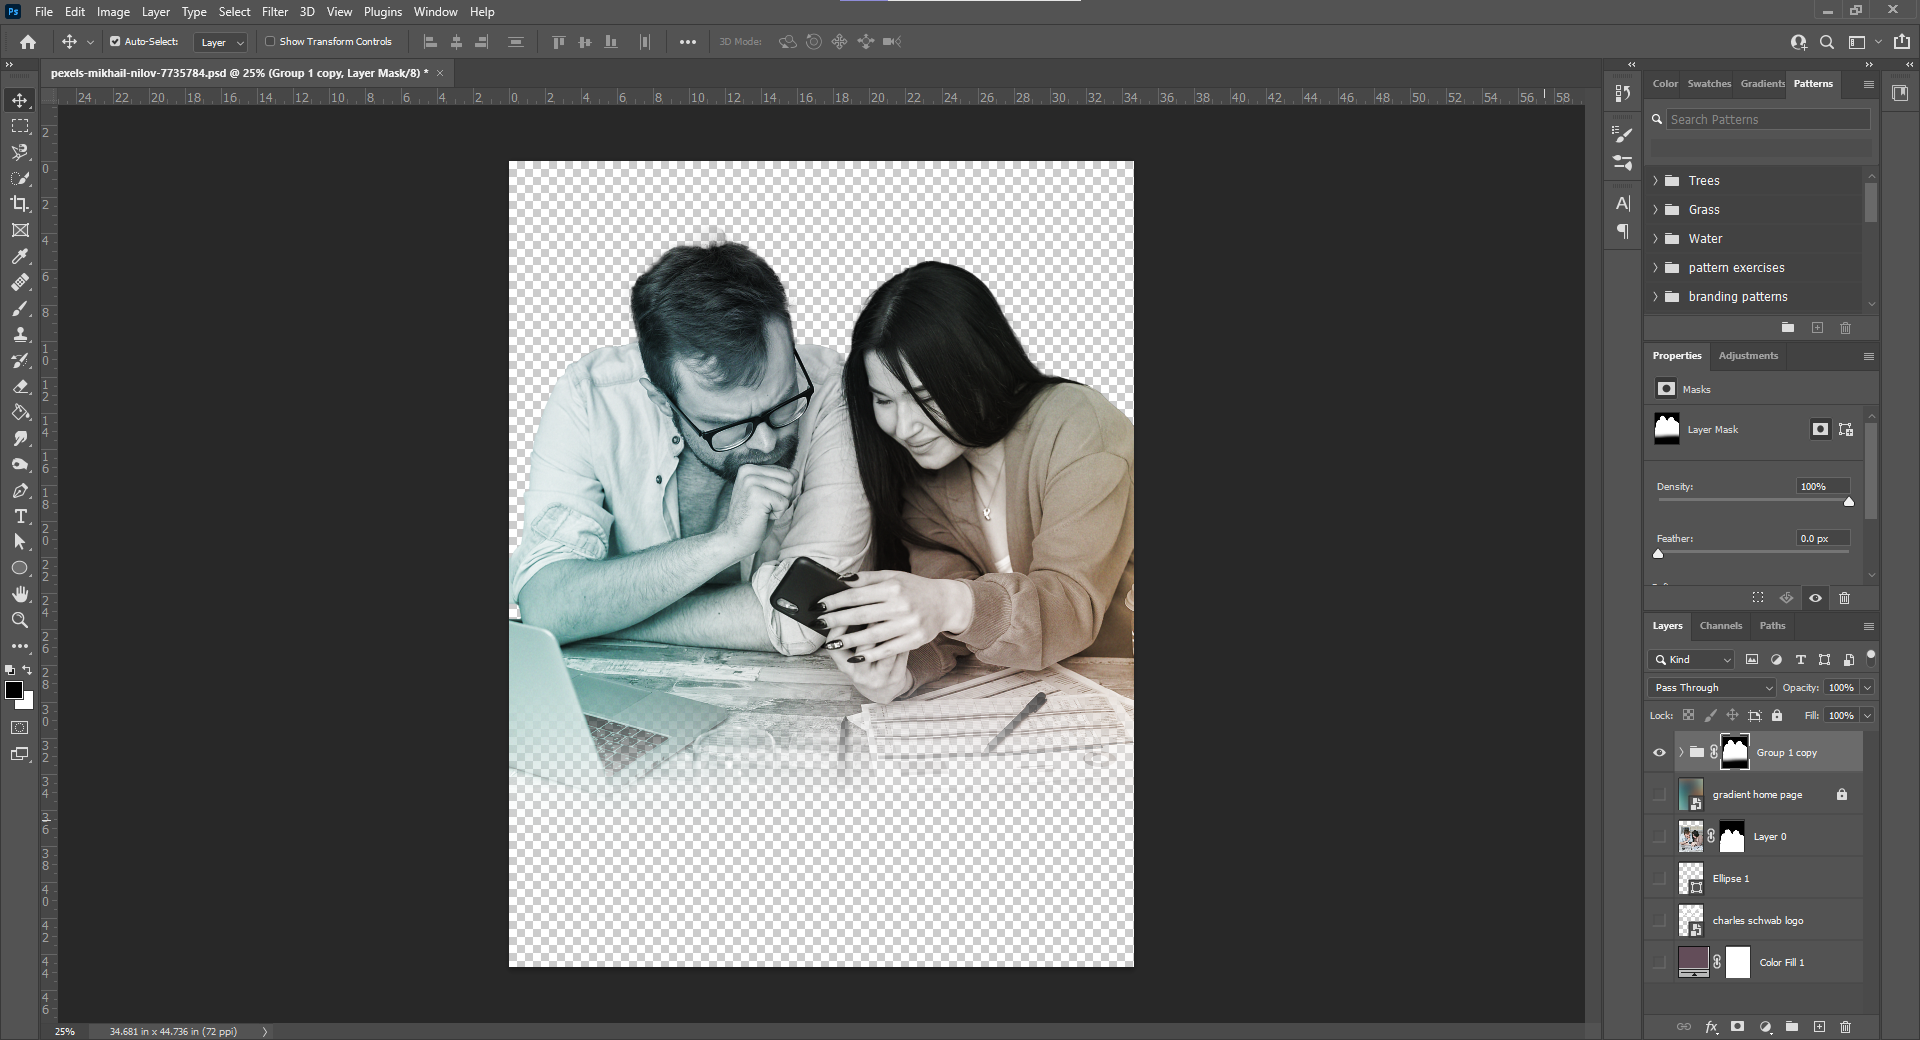Screen dimensions: 1920x1040
Task: Select the Move tool
Action: coord(20,100)
